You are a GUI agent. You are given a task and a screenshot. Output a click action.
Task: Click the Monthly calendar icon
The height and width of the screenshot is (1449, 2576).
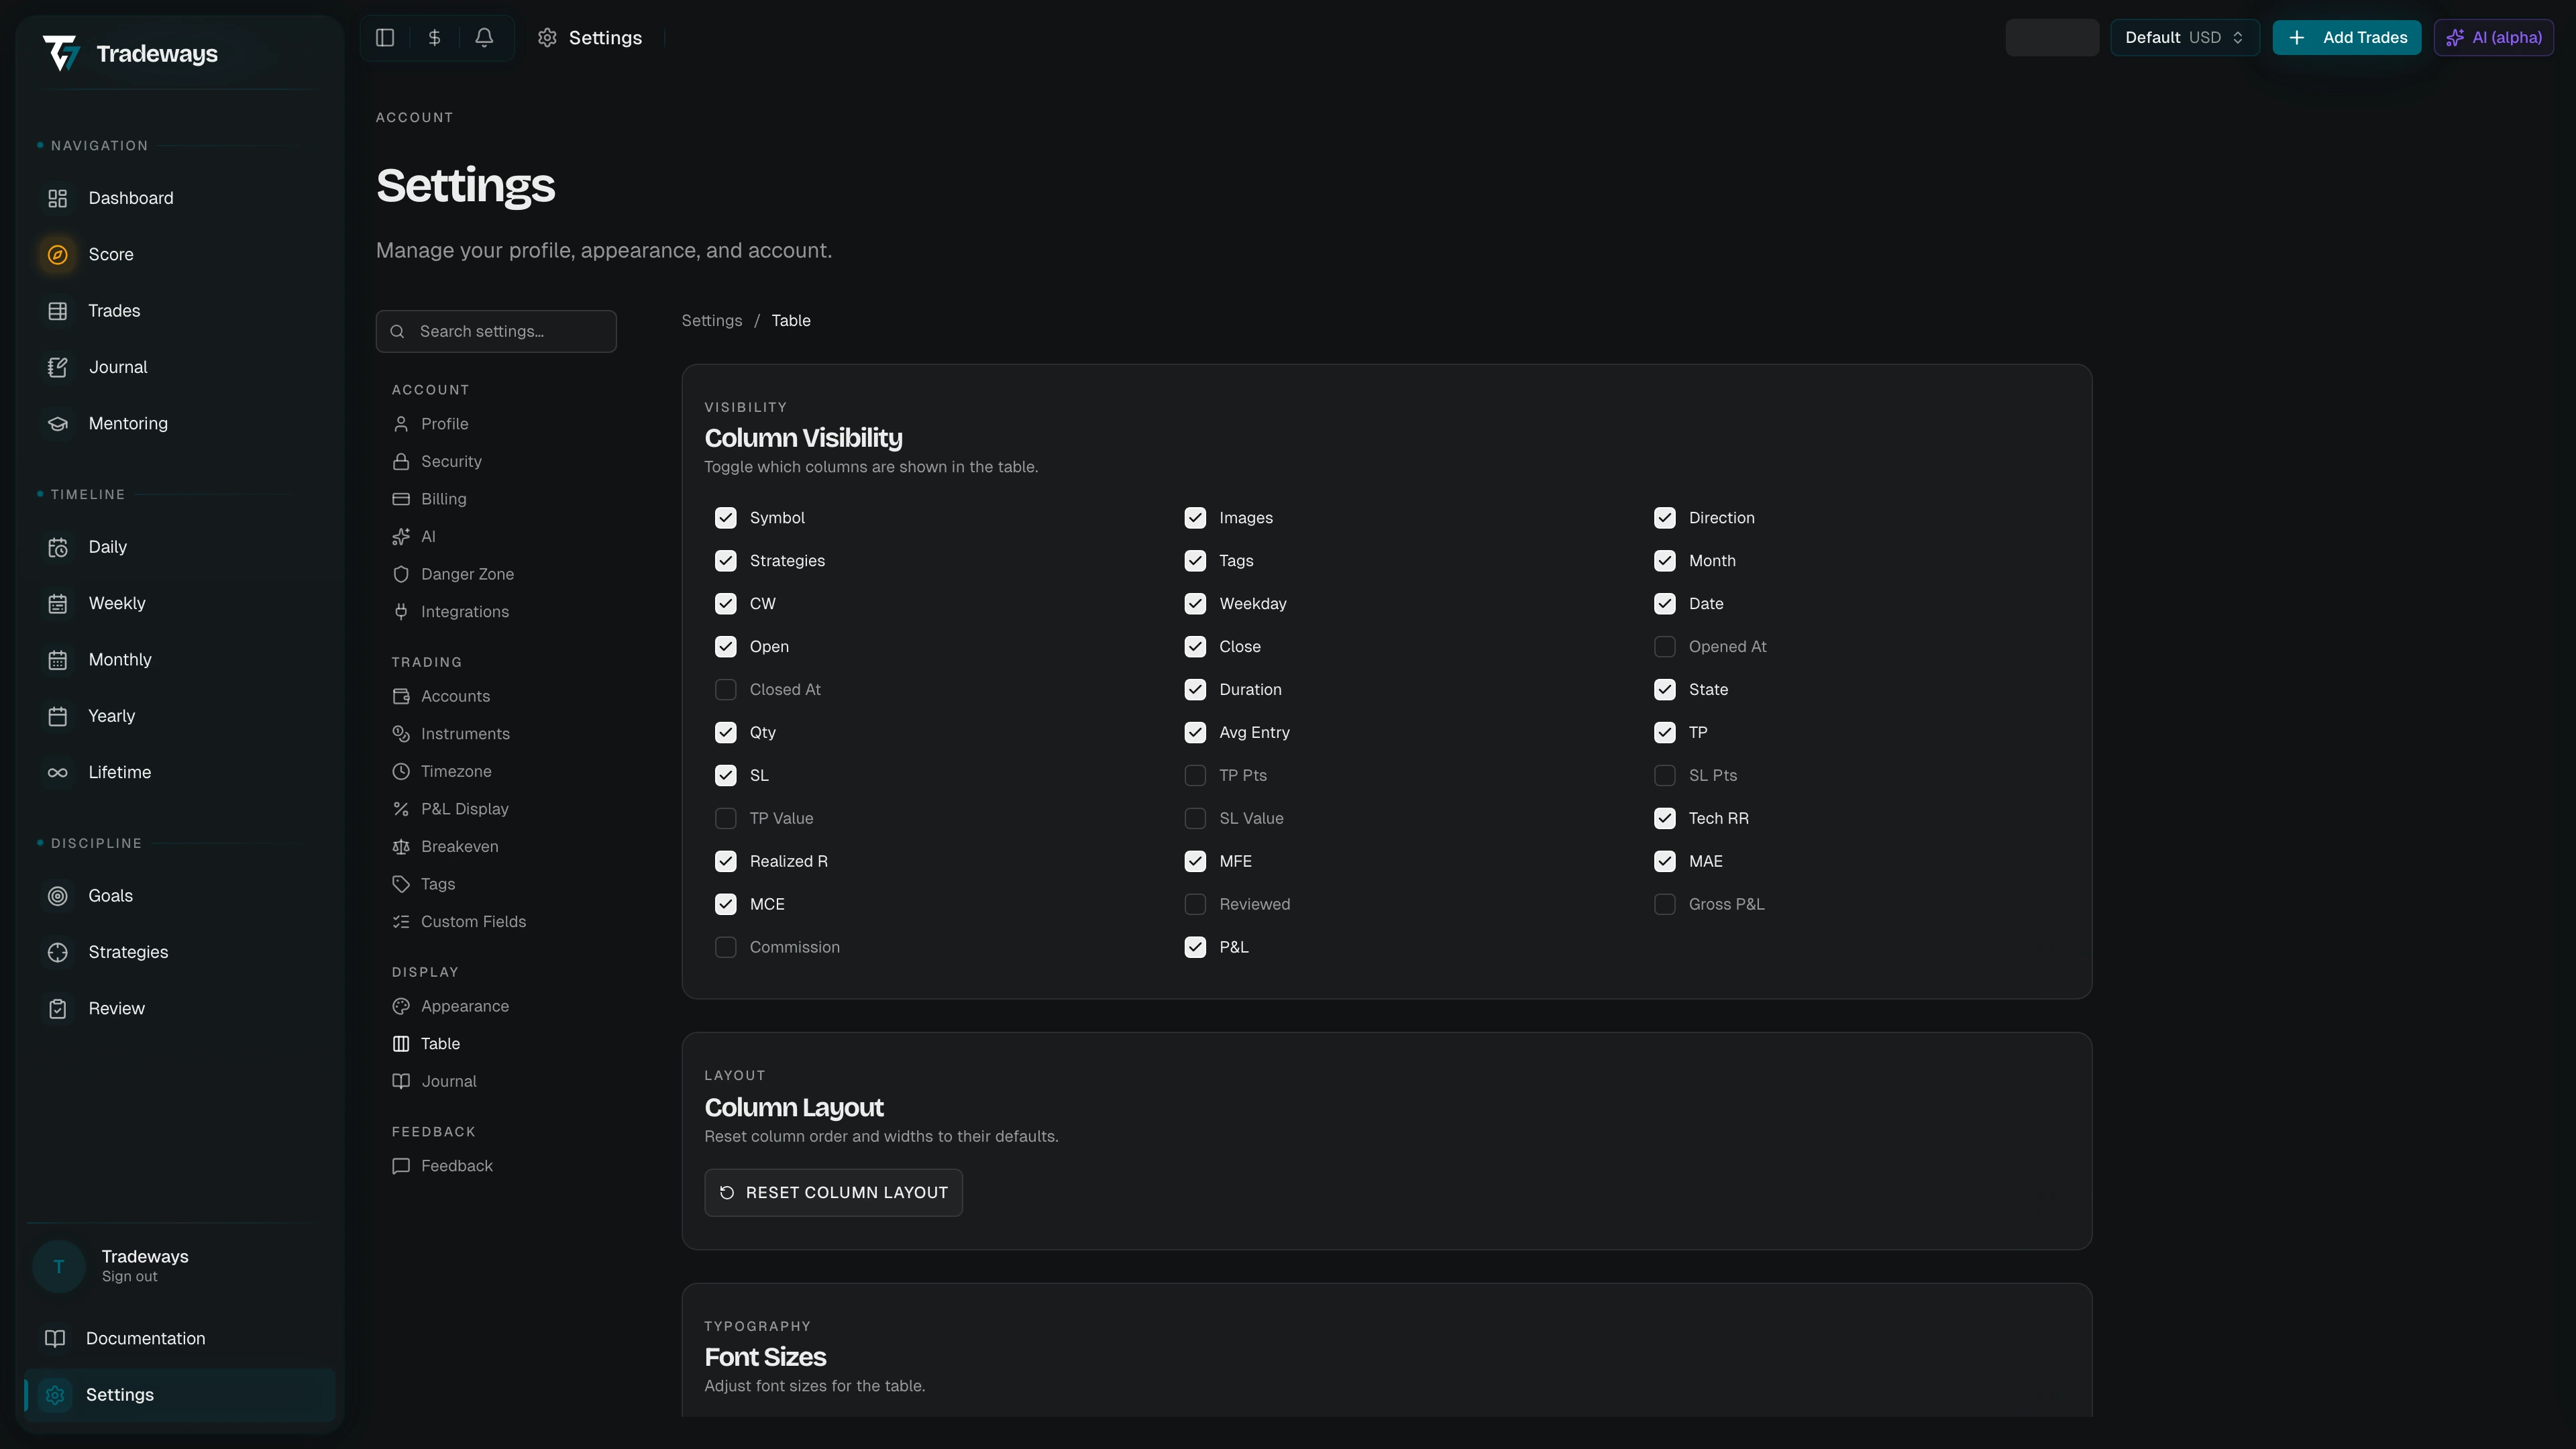(58, 660)
